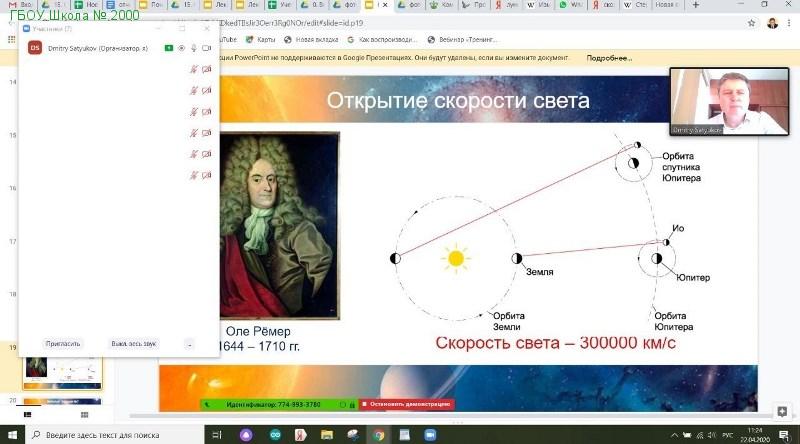Click disabled camera icon of fourth participant row
This screenshot has height=444, width=800.
pyautogui.click(x=207, y=112)
